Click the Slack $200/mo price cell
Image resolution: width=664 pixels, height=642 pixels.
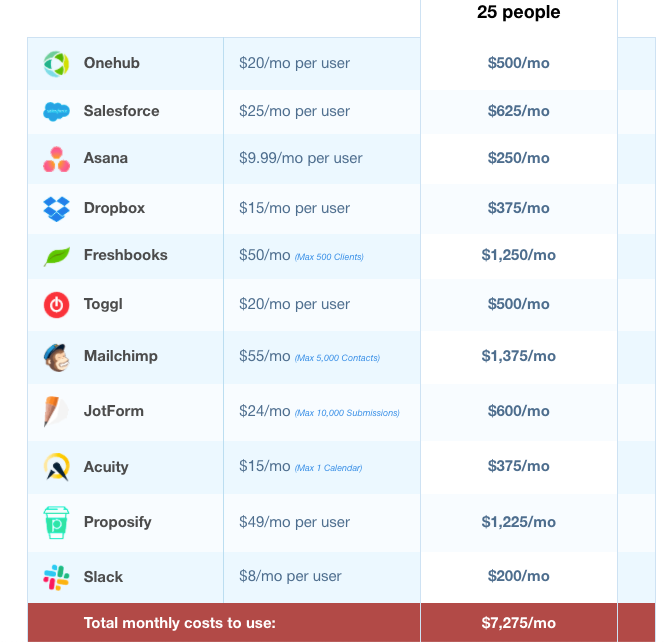(519, 576)
